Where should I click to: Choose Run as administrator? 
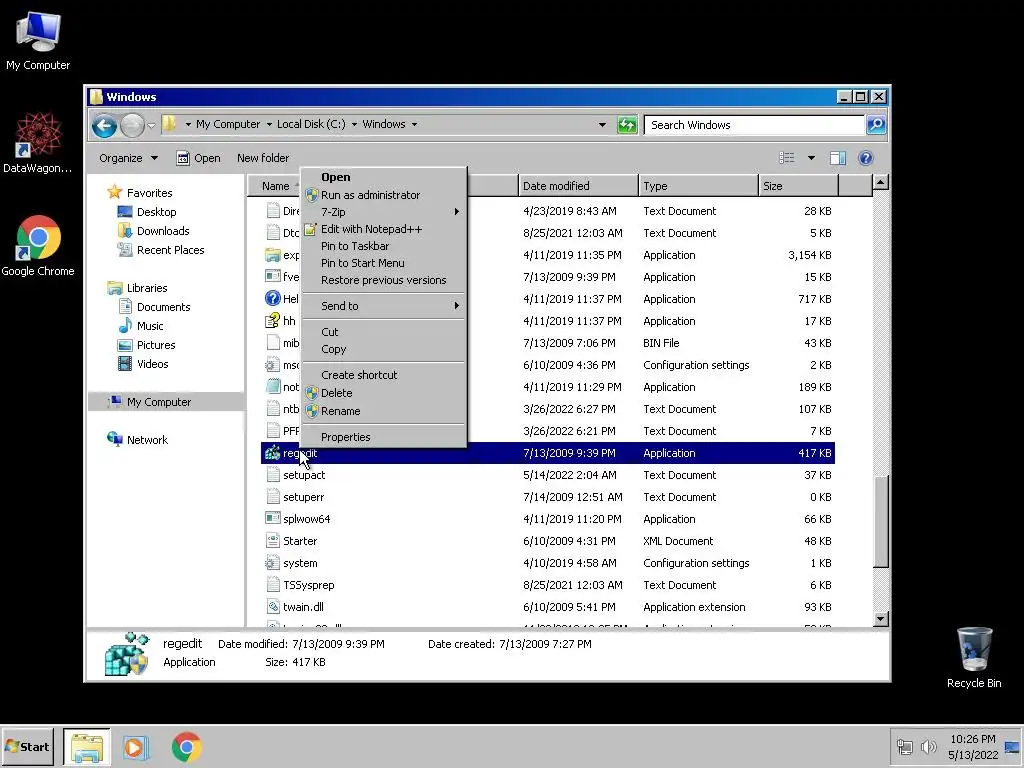coord(383,195)
